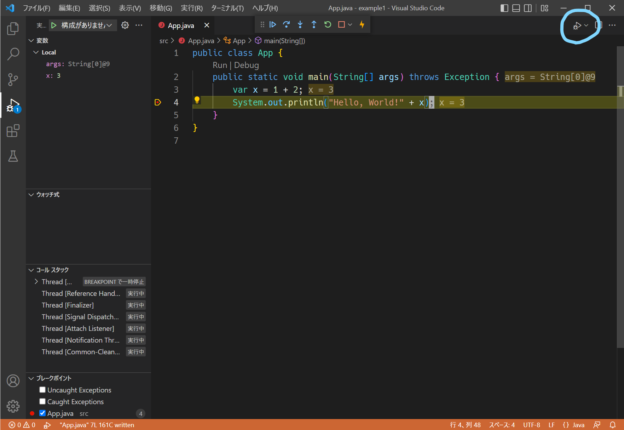Toggle the panel layout icon
624x430 pixels.
tap(516, 8)
